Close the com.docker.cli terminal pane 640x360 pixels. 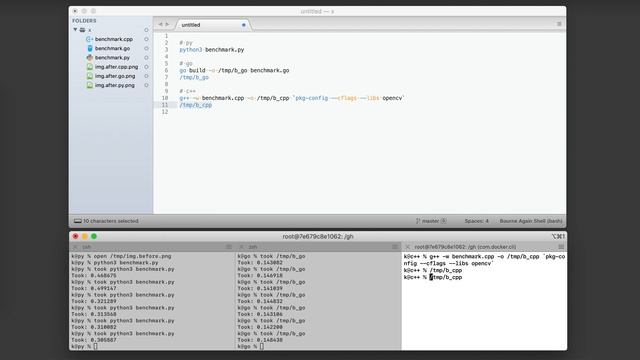pos(407,247)
